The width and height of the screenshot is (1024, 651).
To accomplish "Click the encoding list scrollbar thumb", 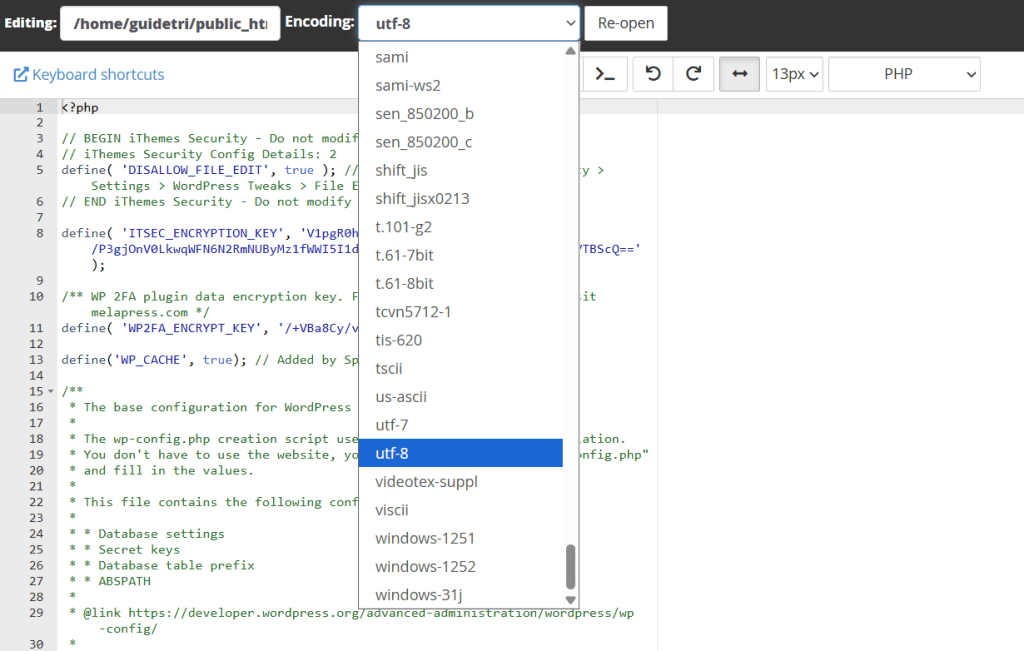I will tap(571, 567).
